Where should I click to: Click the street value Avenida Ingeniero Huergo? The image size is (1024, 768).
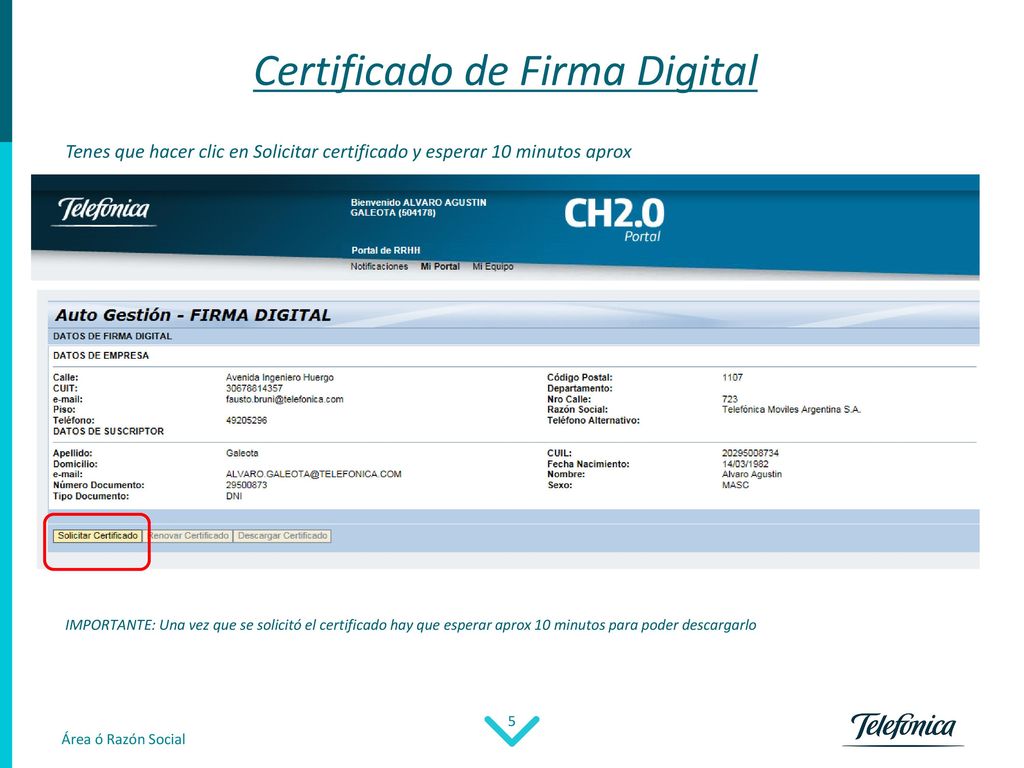coord(280,377)
